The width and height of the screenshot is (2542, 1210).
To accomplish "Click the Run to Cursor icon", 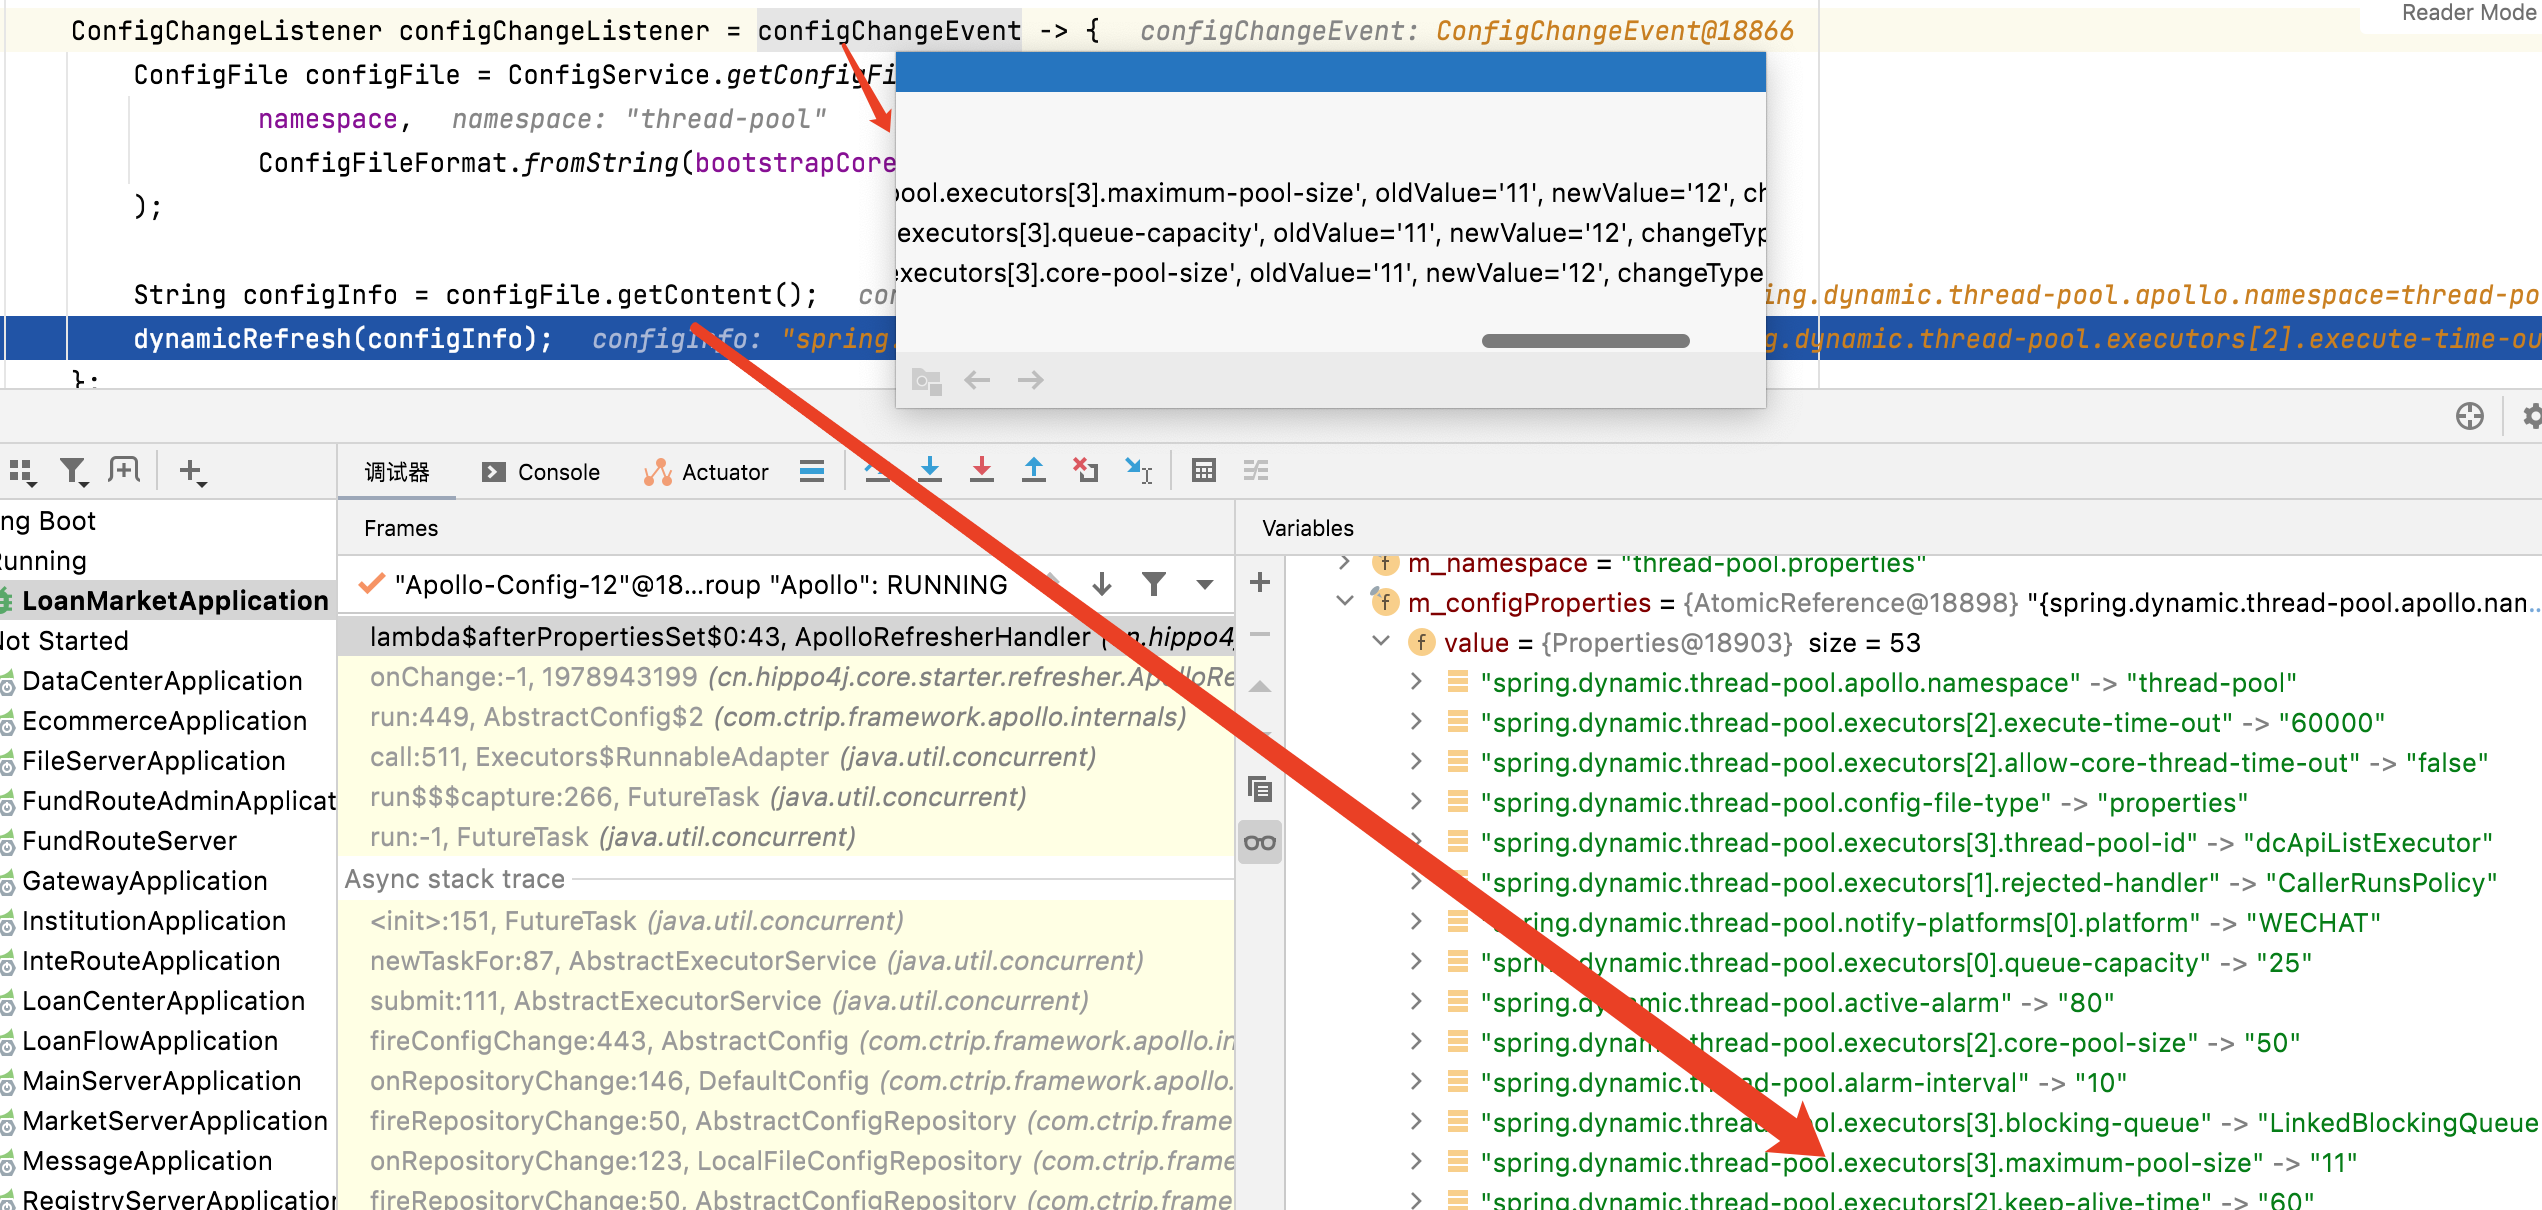I will coord(1140,470).
